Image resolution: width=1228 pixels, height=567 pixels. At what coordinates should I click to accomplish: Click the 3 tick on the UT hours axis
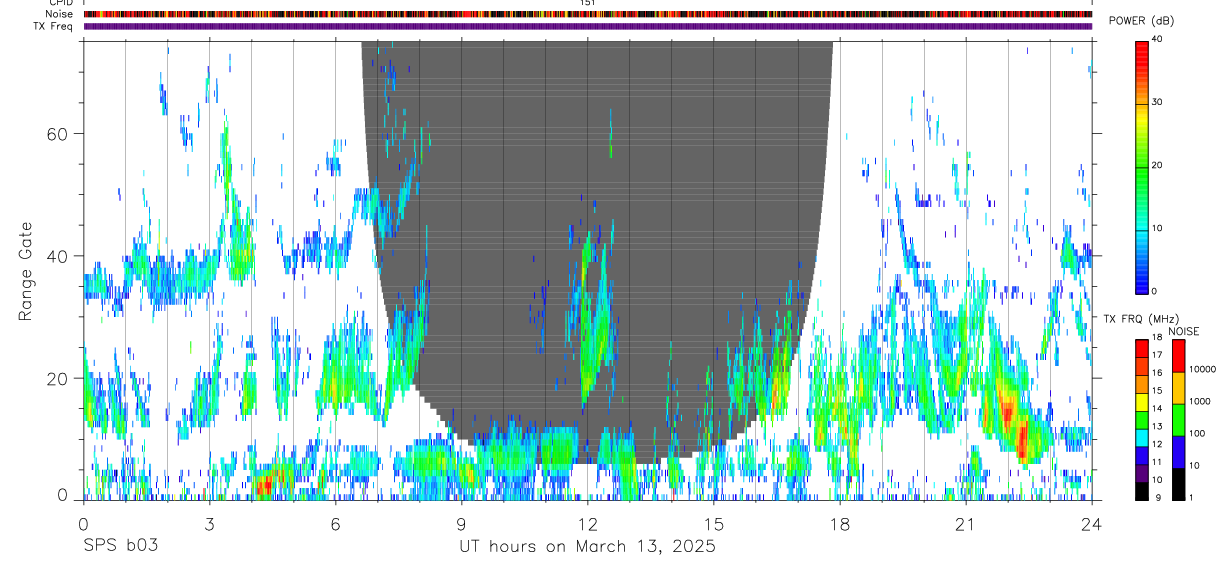[x=209, y=523]
